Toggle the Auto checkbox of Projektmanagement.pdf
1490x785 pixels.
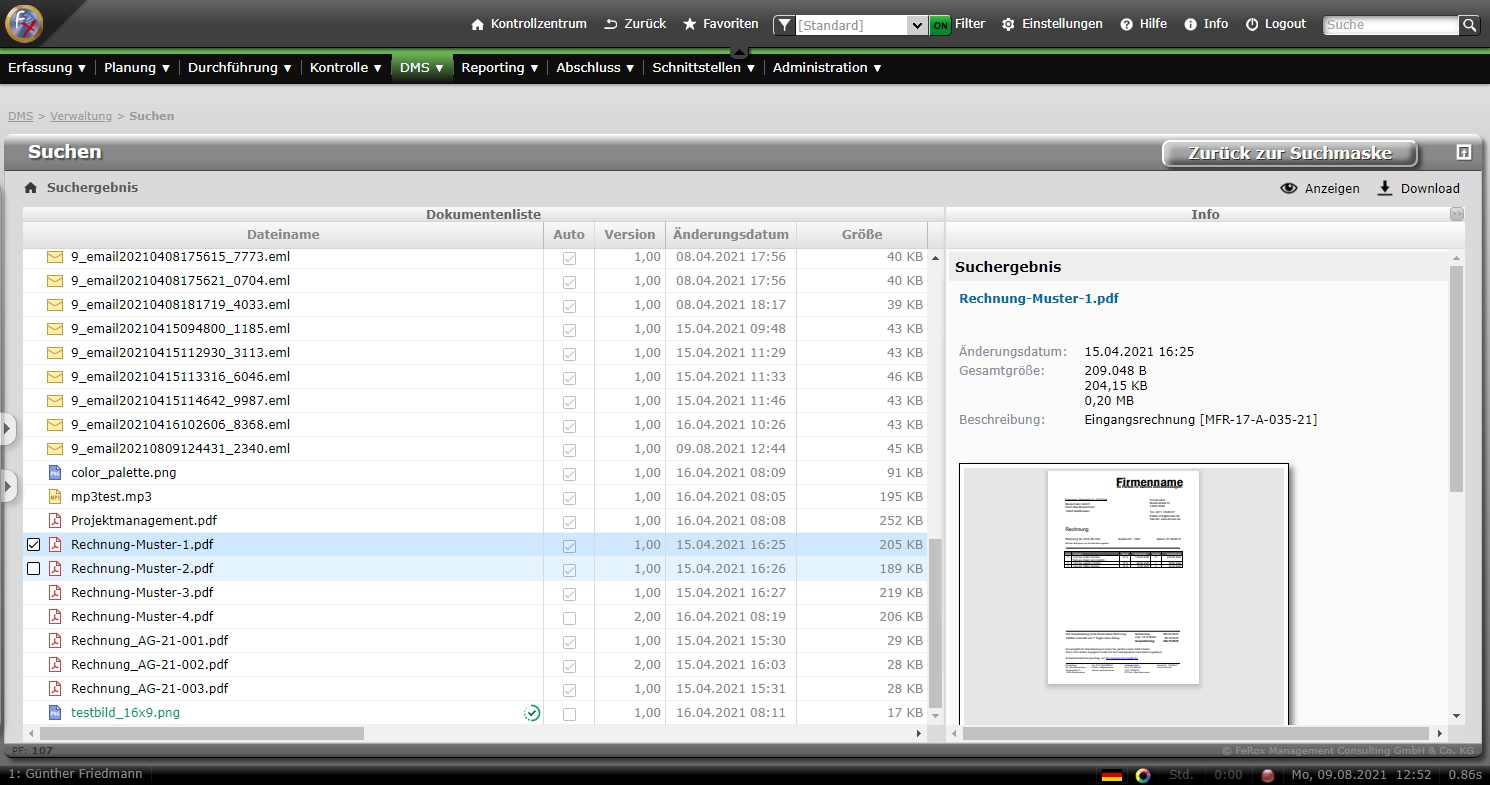click(569, 522)
